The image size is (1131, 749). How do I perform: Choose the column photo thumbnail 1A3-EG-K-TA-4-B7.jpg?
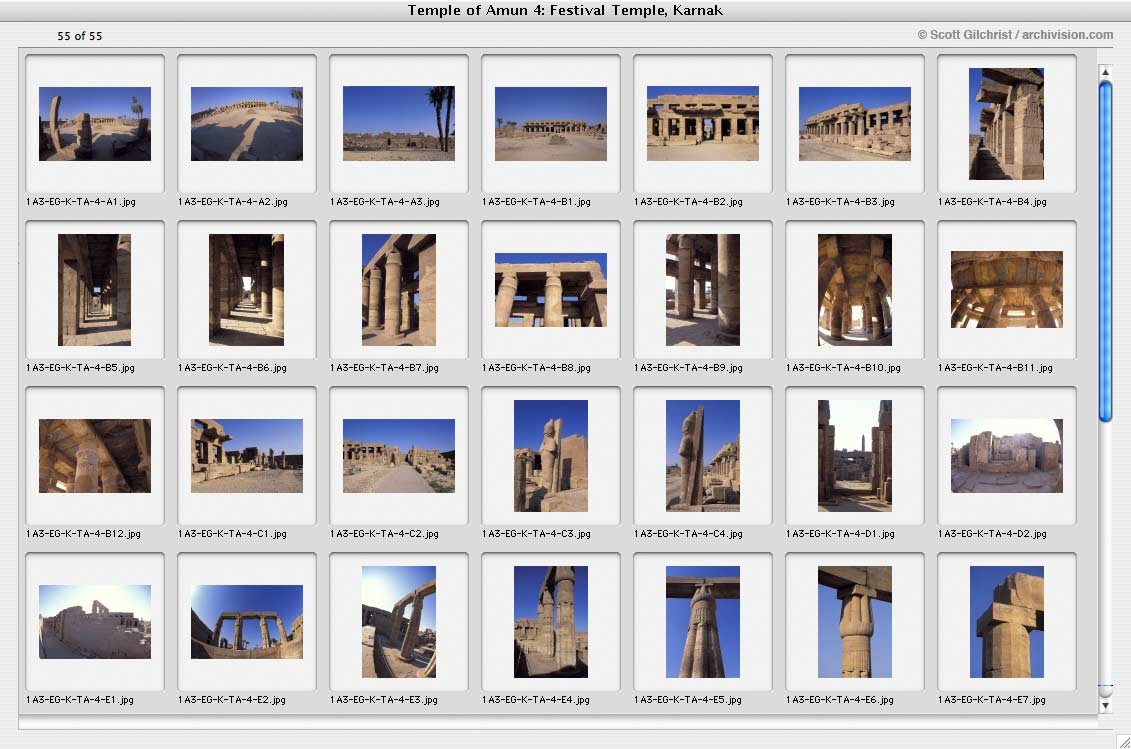(x=399, y=289)
